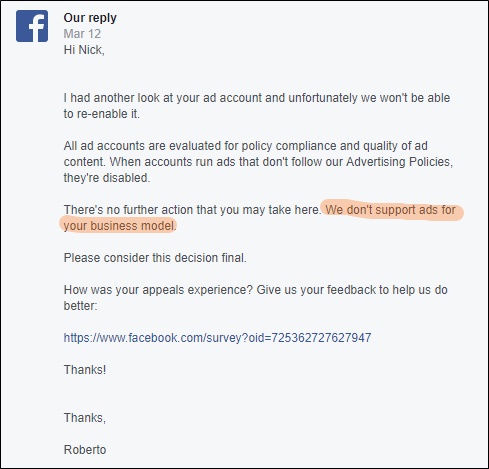This screenshot has width=489, height=469.
Task: Click the 'Mar 12' message date
Action: (82, 34)
